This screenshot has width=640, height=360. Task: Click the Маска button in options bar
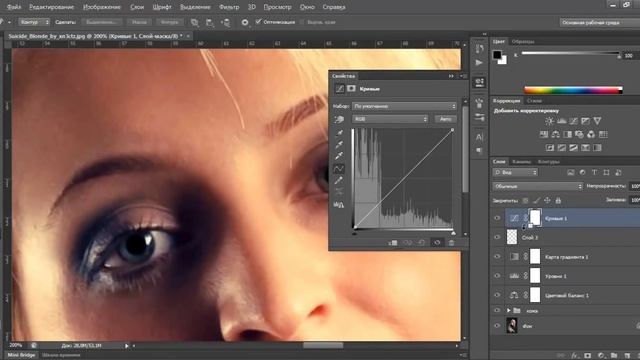click(x=139, y=22)
